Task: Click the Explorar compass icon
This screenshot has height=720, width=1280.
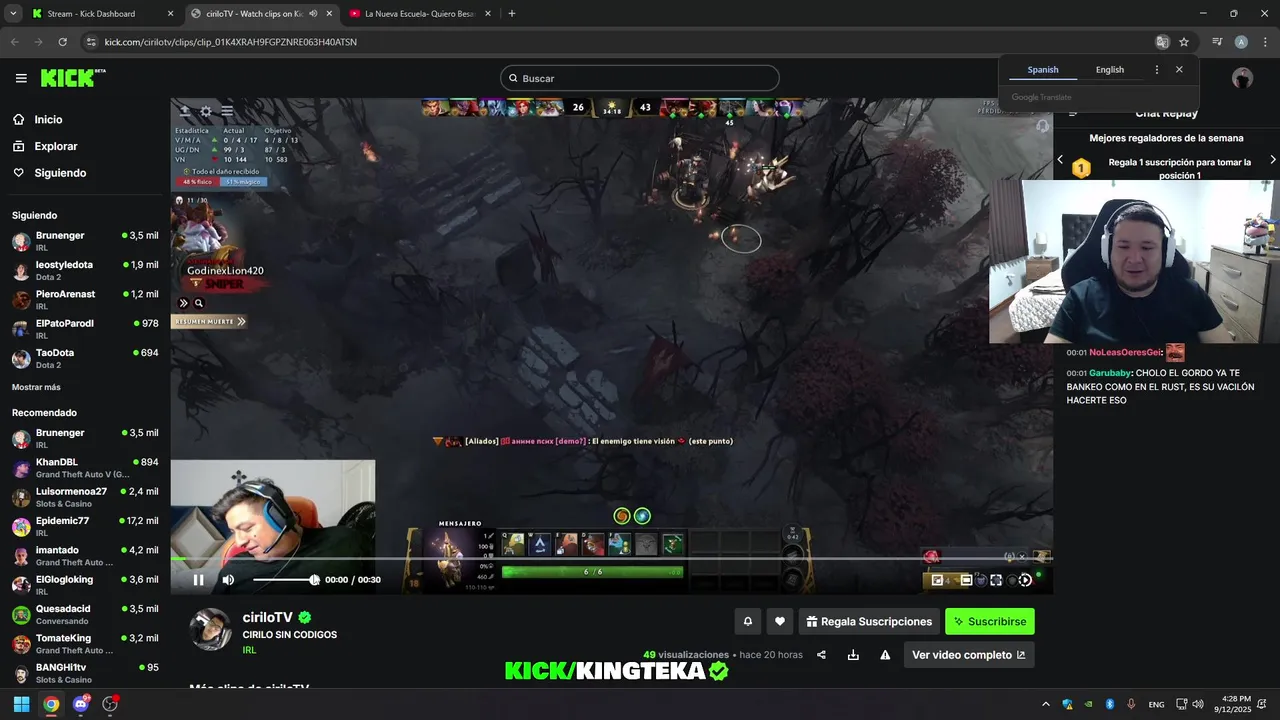Action: 19,146
